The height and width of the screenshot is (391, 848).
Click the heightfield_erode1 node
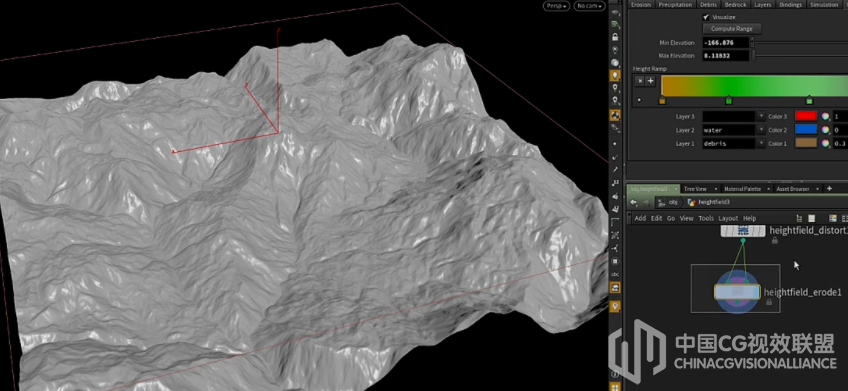(x=737, y=292)
